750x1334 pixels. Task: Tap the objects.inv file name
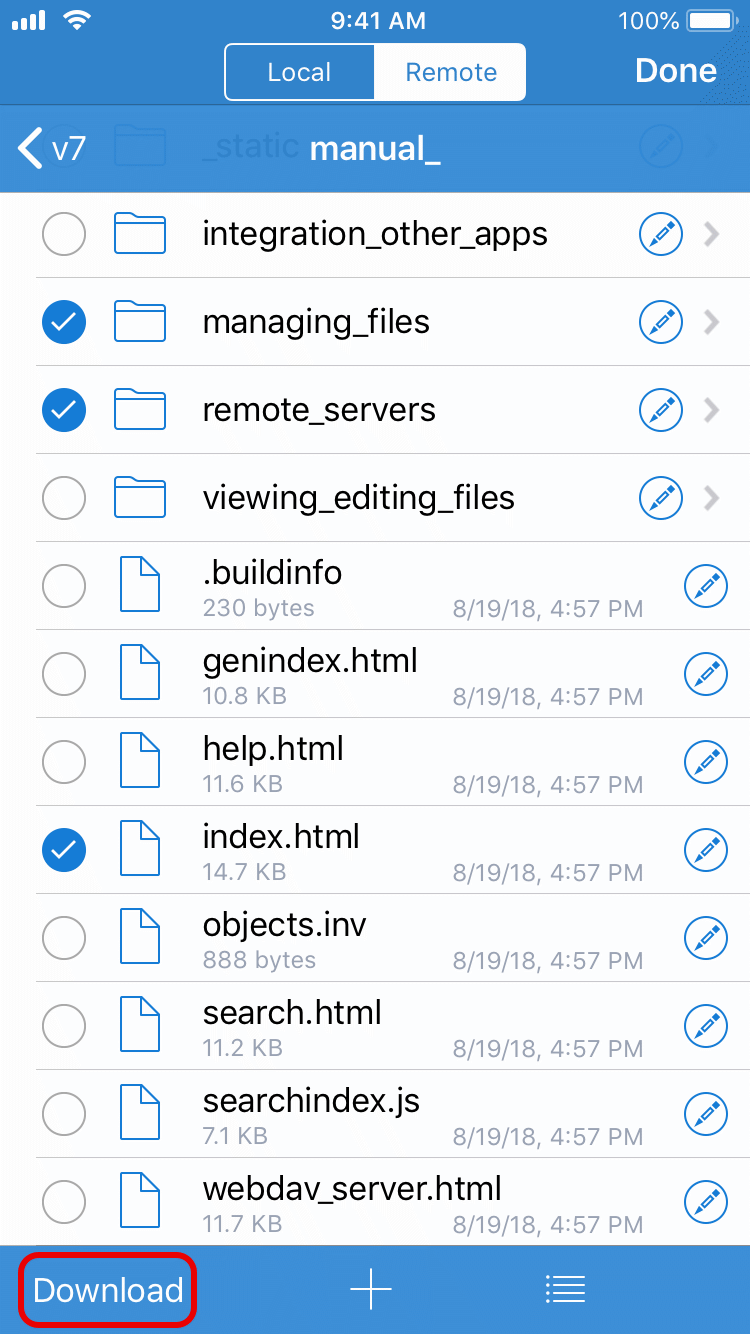pyautogui.click(x=284, y=925)
